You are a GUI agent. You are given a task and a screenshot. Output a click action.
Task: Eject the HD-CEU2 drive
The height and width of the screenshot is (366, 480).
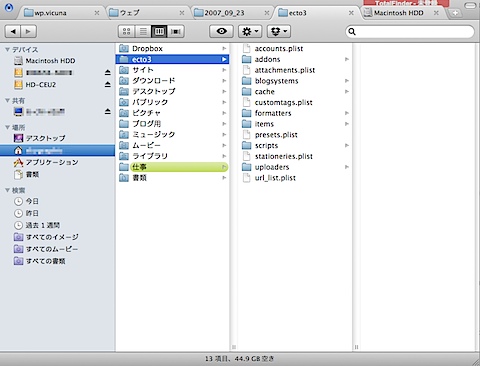107,84
